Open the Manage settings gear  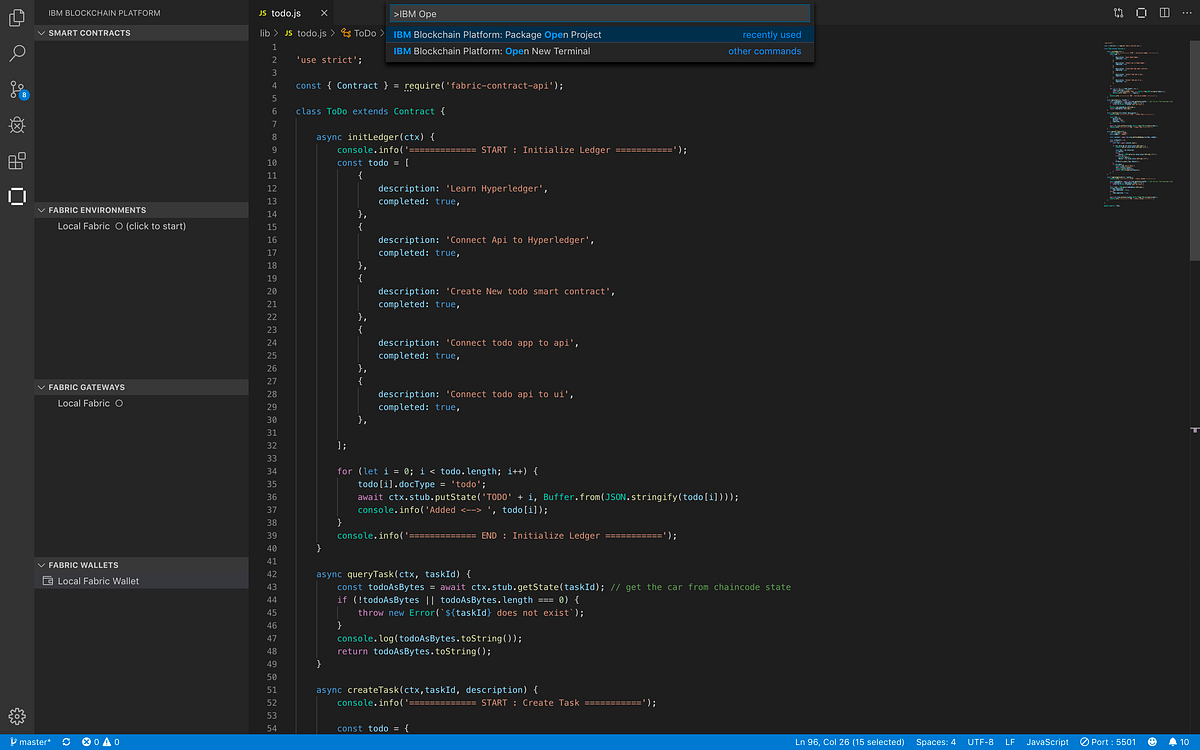click(x=17, y=716)
